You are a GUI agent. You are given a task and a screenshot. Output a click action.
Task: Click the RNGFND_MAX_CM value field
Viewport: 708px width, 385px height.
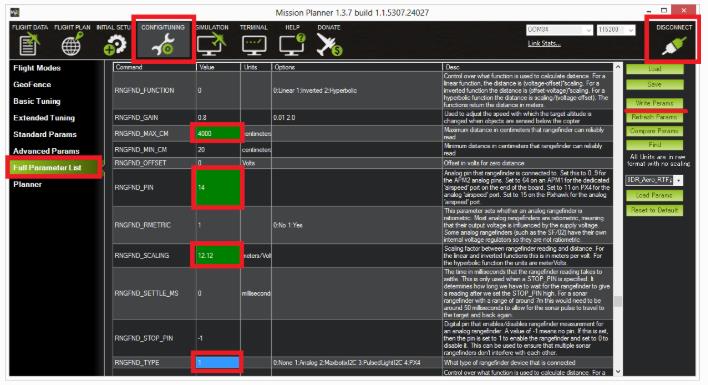[218, 133]
